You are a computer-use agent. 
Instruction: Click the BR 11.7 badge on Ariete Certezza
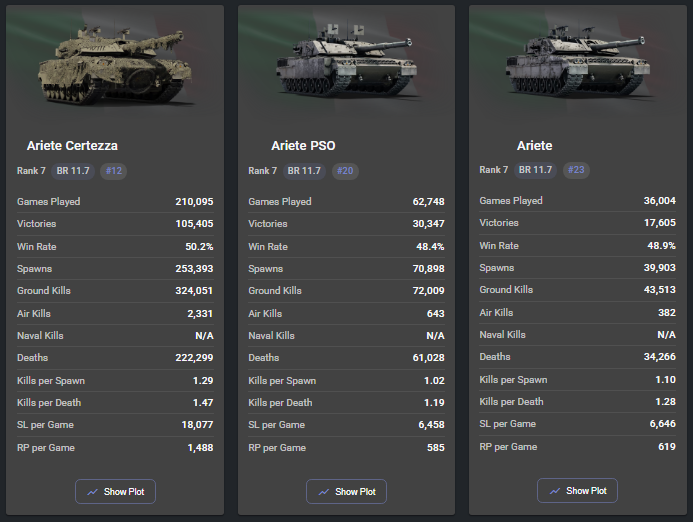[x=73, y=171]
